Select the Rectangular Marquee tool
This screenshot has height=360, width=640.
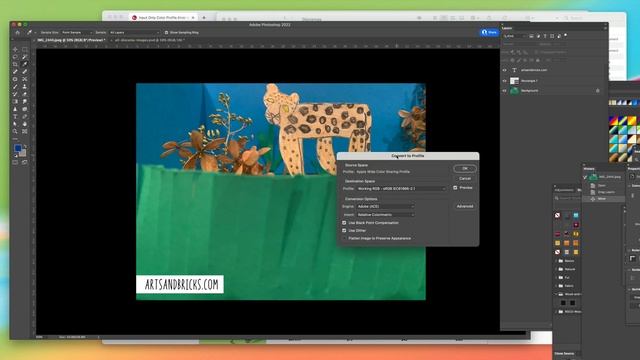point(25,49)
